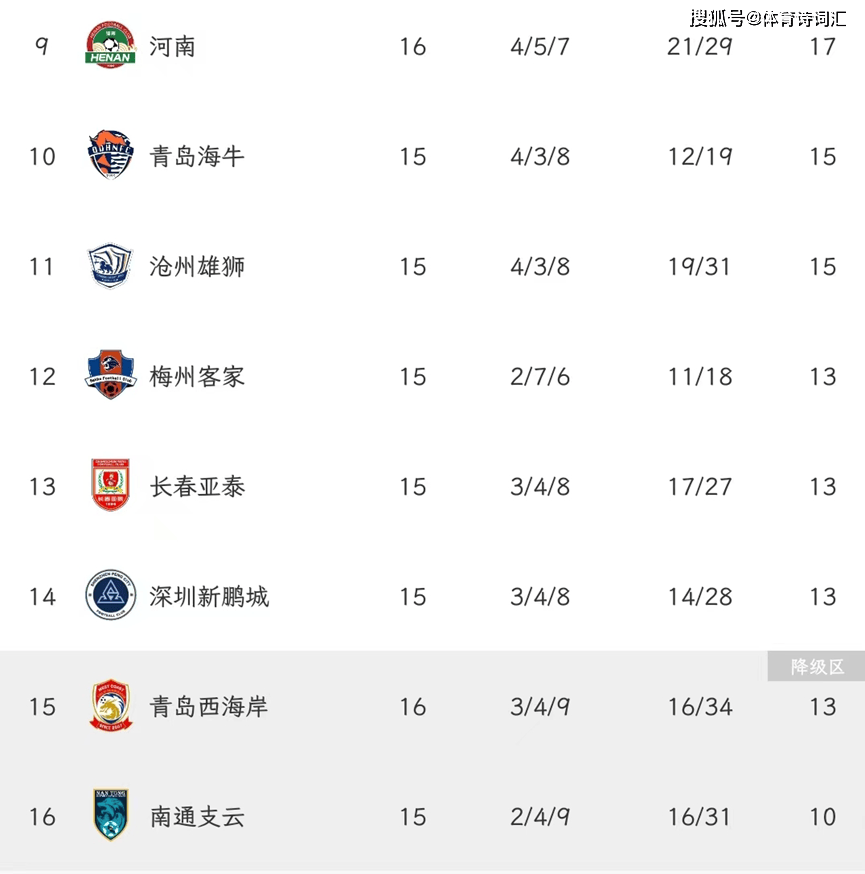Click the Henan team crest icon
Image resolution: width=865 pixels, height=874 pixels.
click(110, 45)
